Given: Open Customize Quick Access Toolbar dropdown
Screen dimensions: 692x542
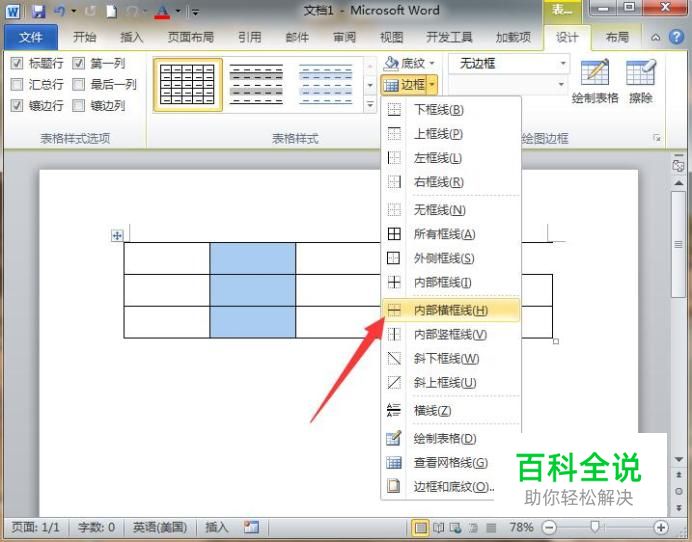Looking at the screenshot, I should pyautogui.click(x=195, y=12).
